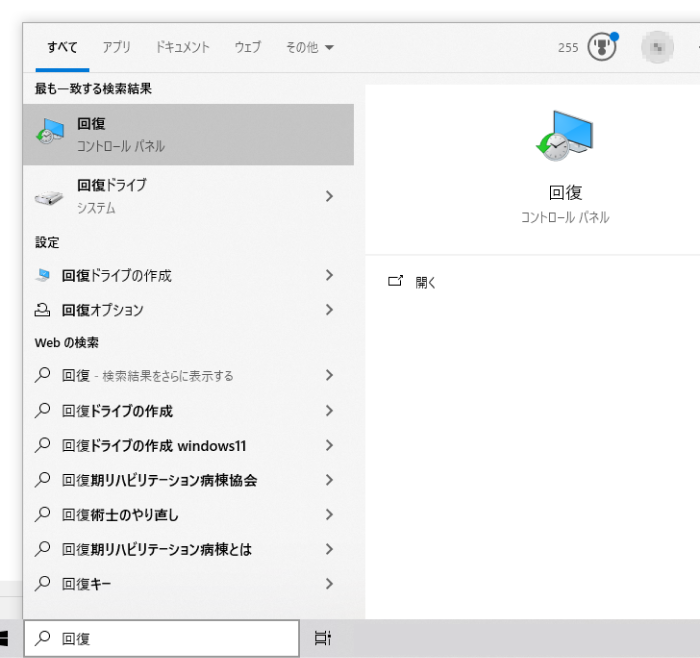Expand 回復術士のやり直し arrow
The height and width of the screenshot is (658, 700).
pyautogui.click(x=329, y=514)
